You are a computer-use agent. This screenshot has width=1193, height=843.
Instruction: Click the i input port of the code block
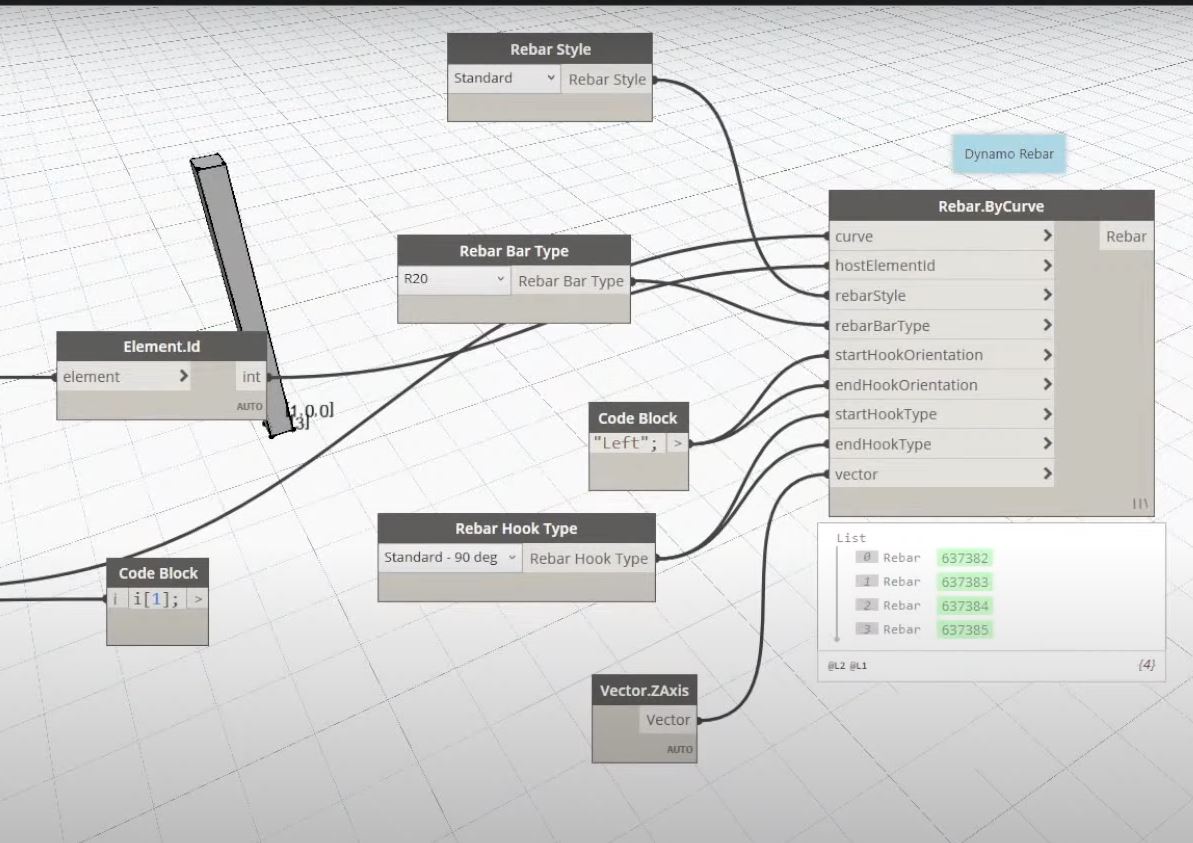click(116, 600)
